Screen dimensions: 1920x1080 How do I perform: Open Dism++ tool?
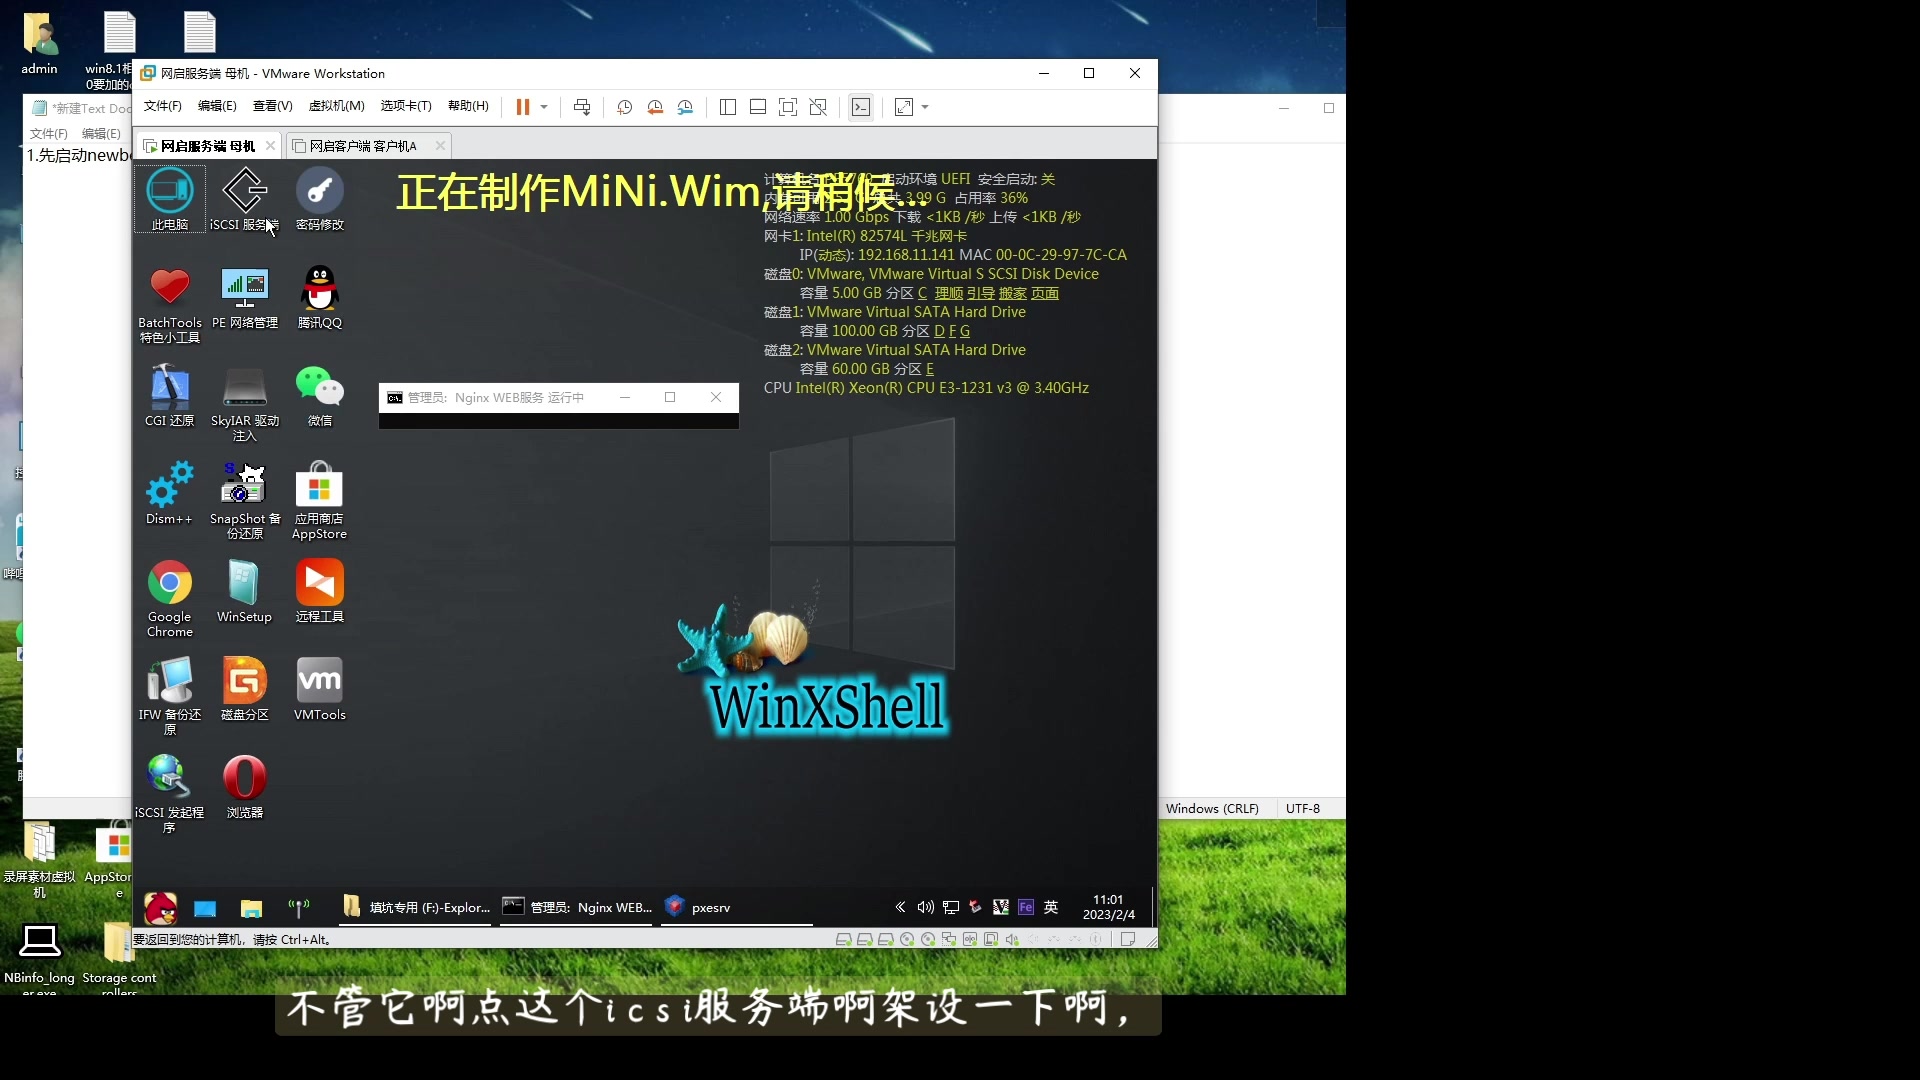click(169, 490)
